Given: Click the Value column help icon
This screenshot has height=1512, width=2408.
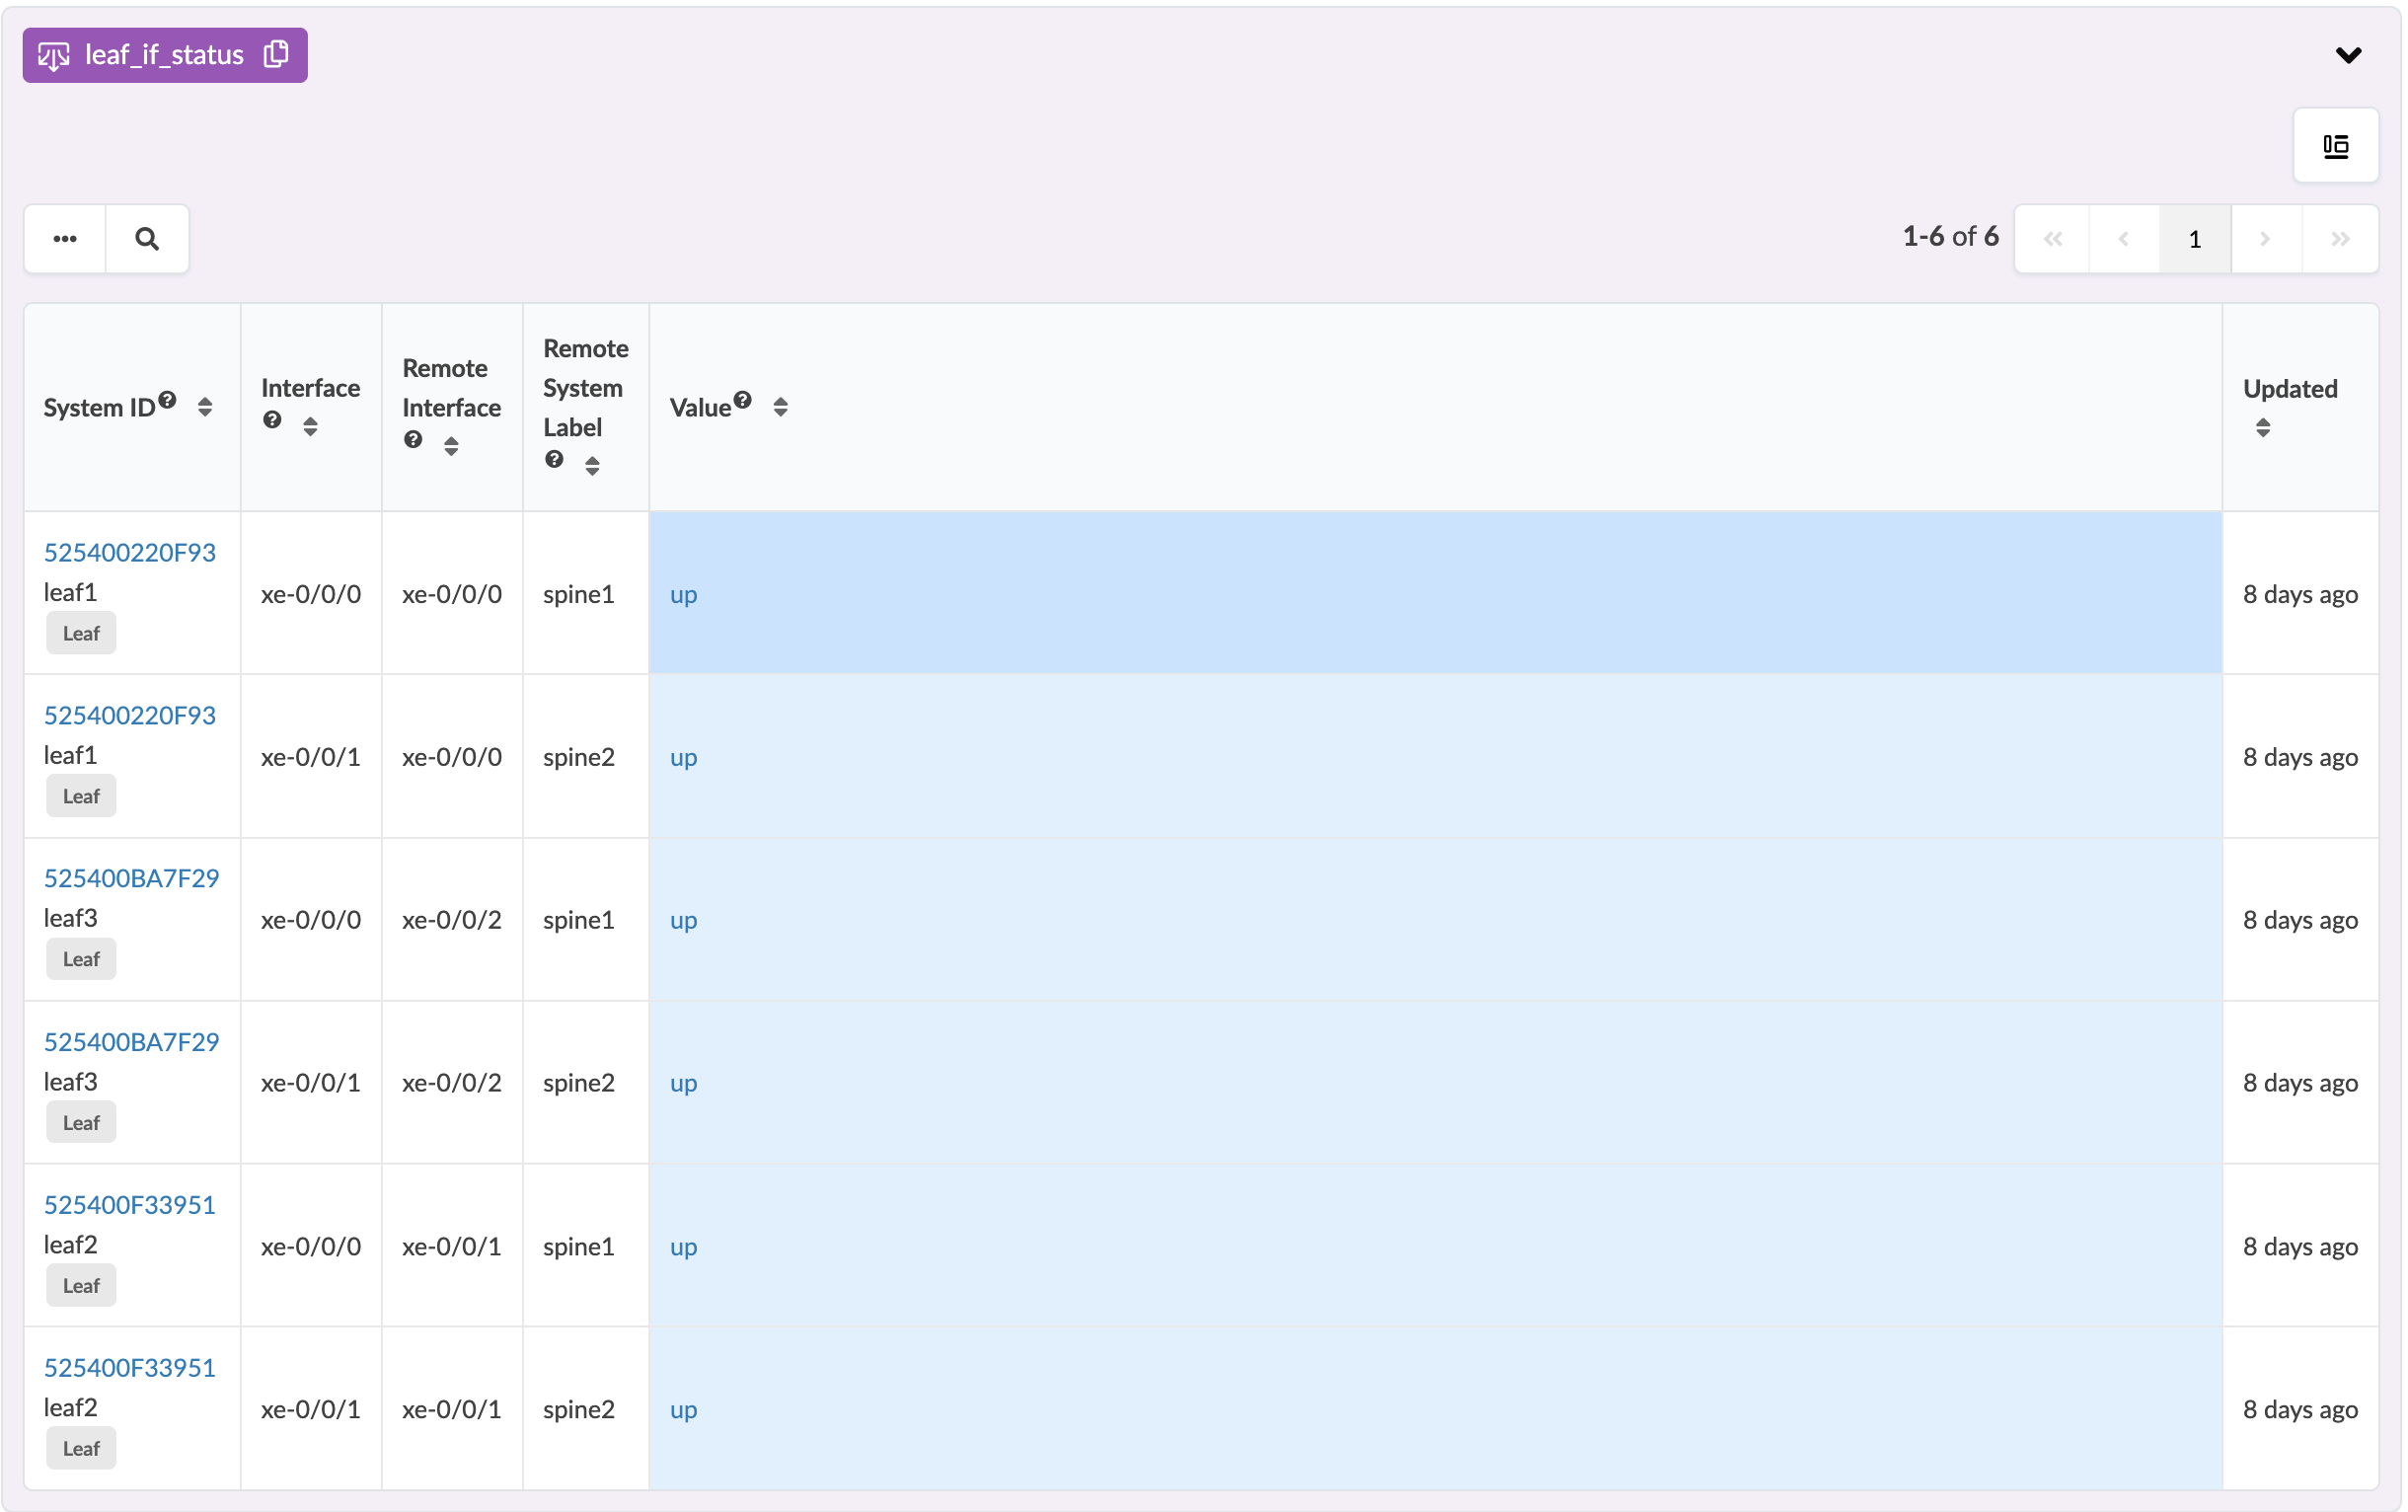Looking at the screenshot, I should [742, 400].
